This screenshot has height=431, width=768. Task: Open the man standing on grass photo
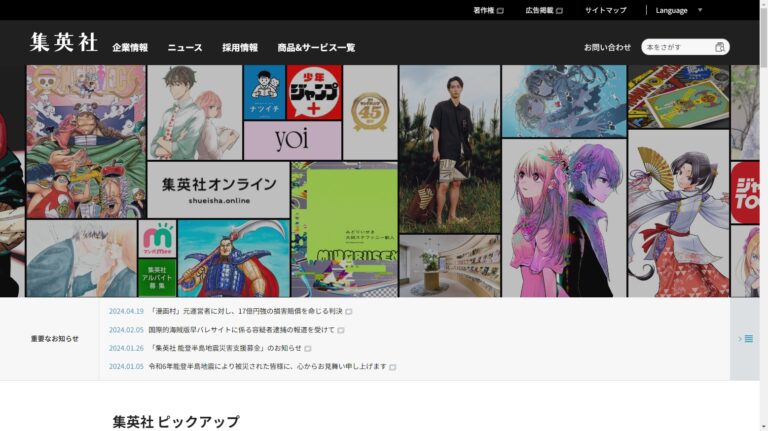pos(450,149)
